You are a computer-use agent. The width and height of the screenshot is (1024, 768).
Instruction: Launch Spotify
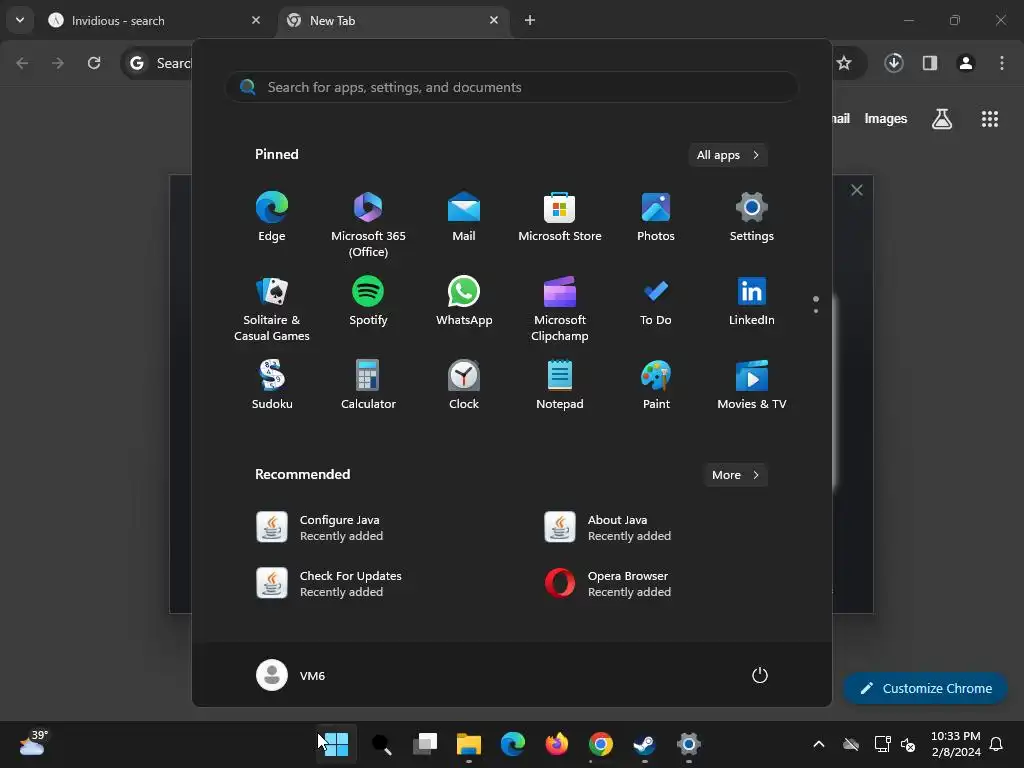[x=368, y=301]
